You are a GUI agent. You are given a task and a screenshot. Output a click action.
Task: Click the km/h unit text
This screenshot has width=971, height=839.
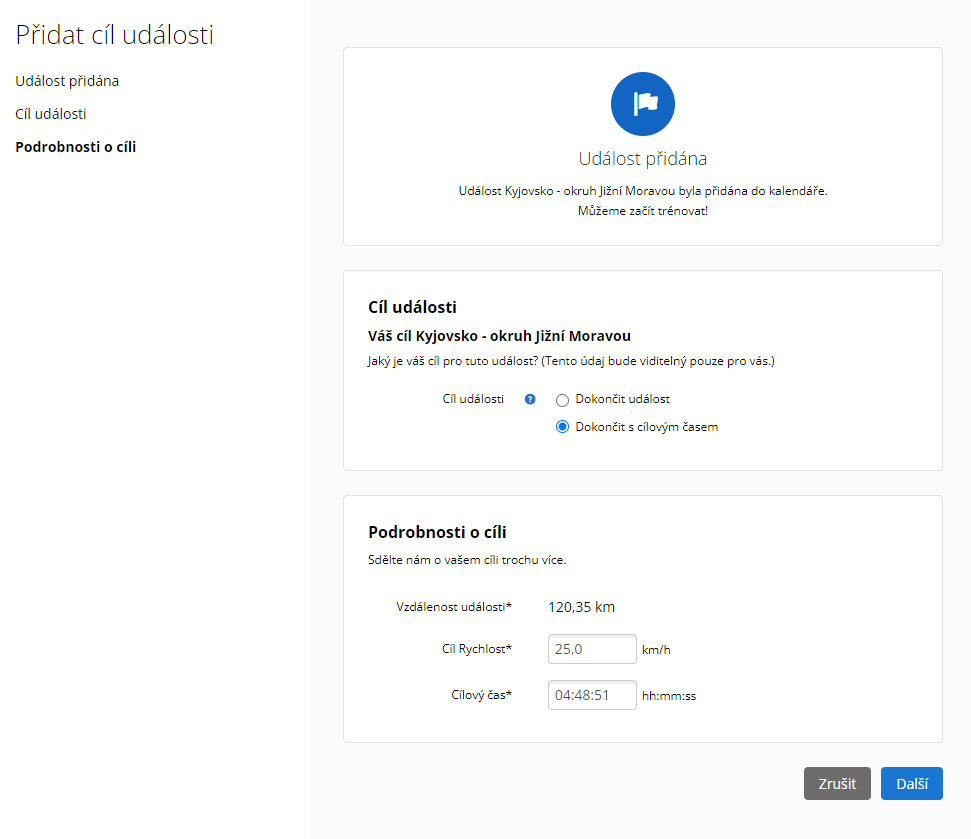[656, 650]
